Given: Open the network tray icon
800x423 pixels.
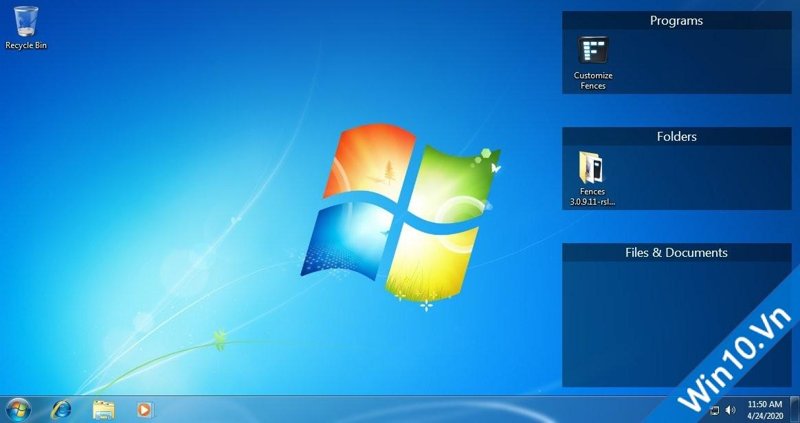Looking at the screenshot, I should point(715,410).
